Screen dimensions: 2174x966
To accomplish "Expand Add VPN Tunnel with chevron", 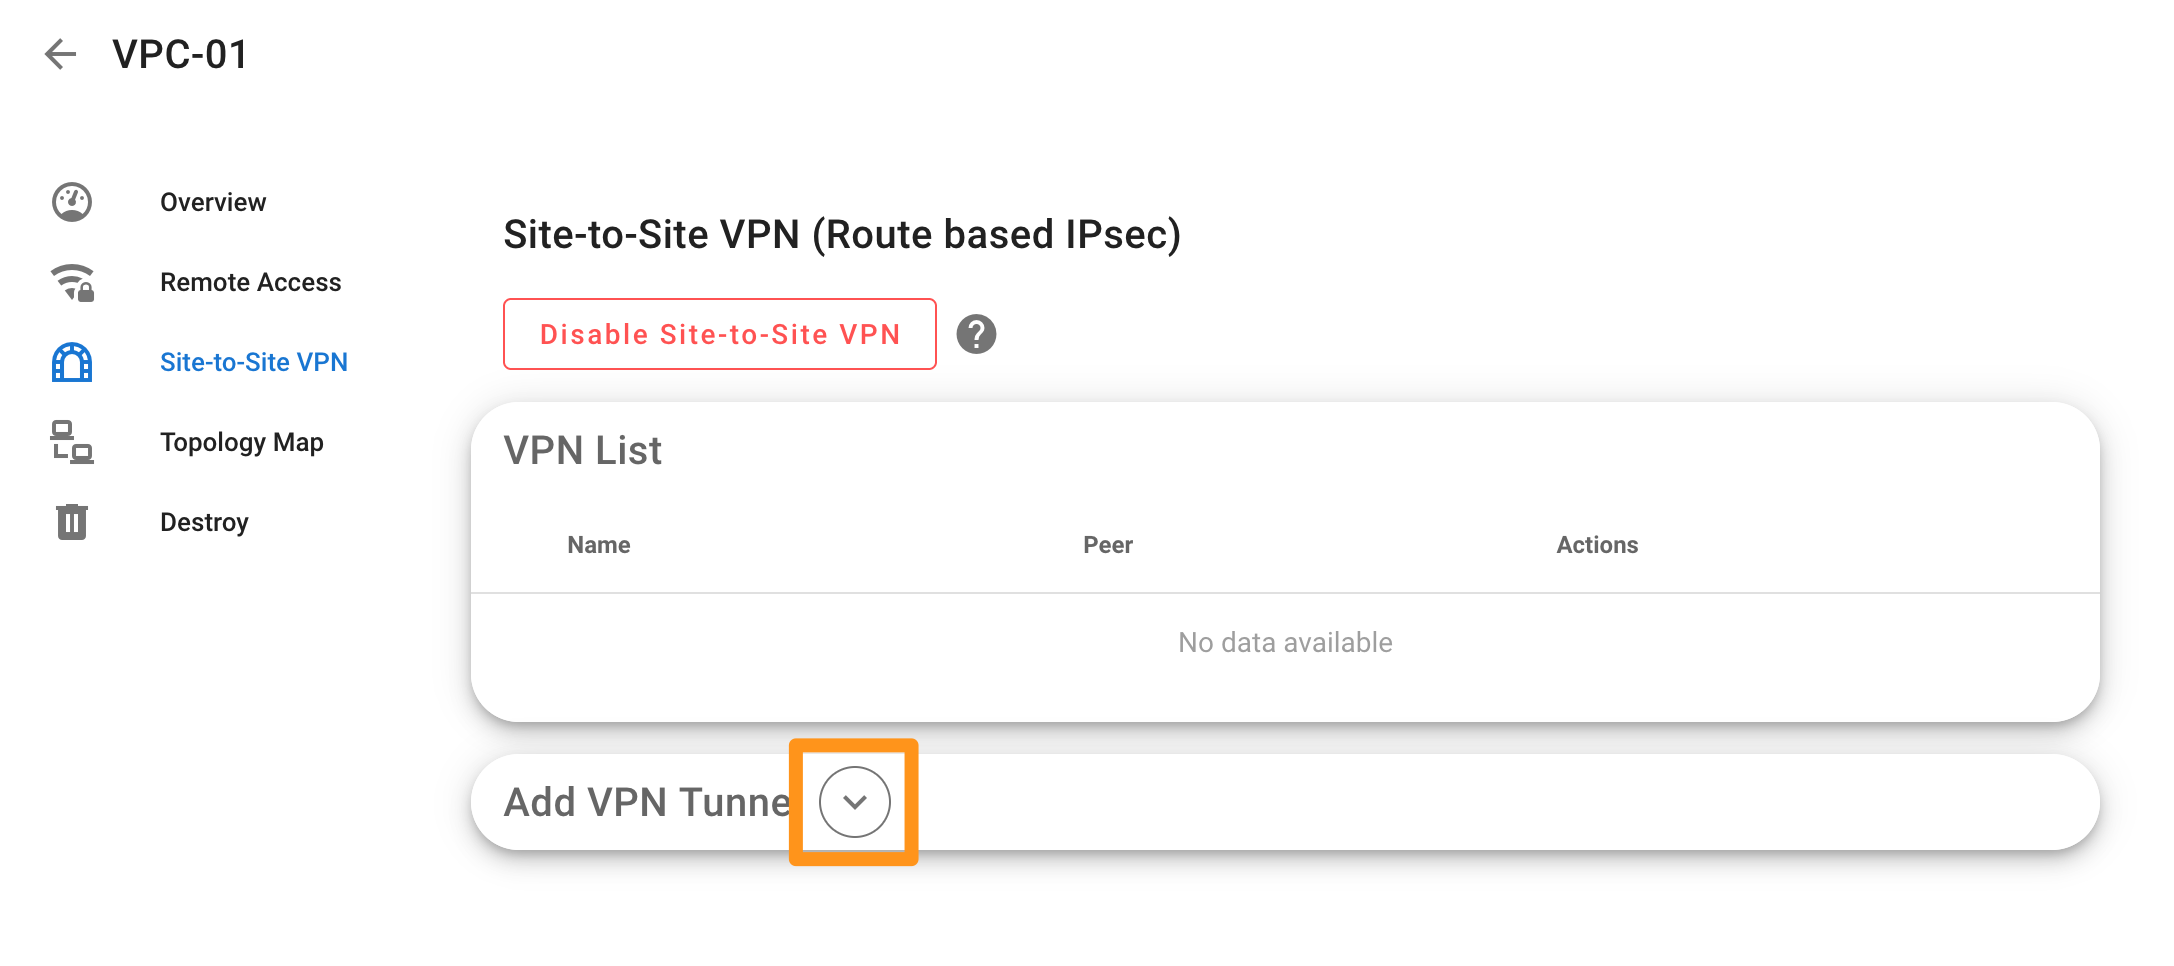I will click(855, 802).
